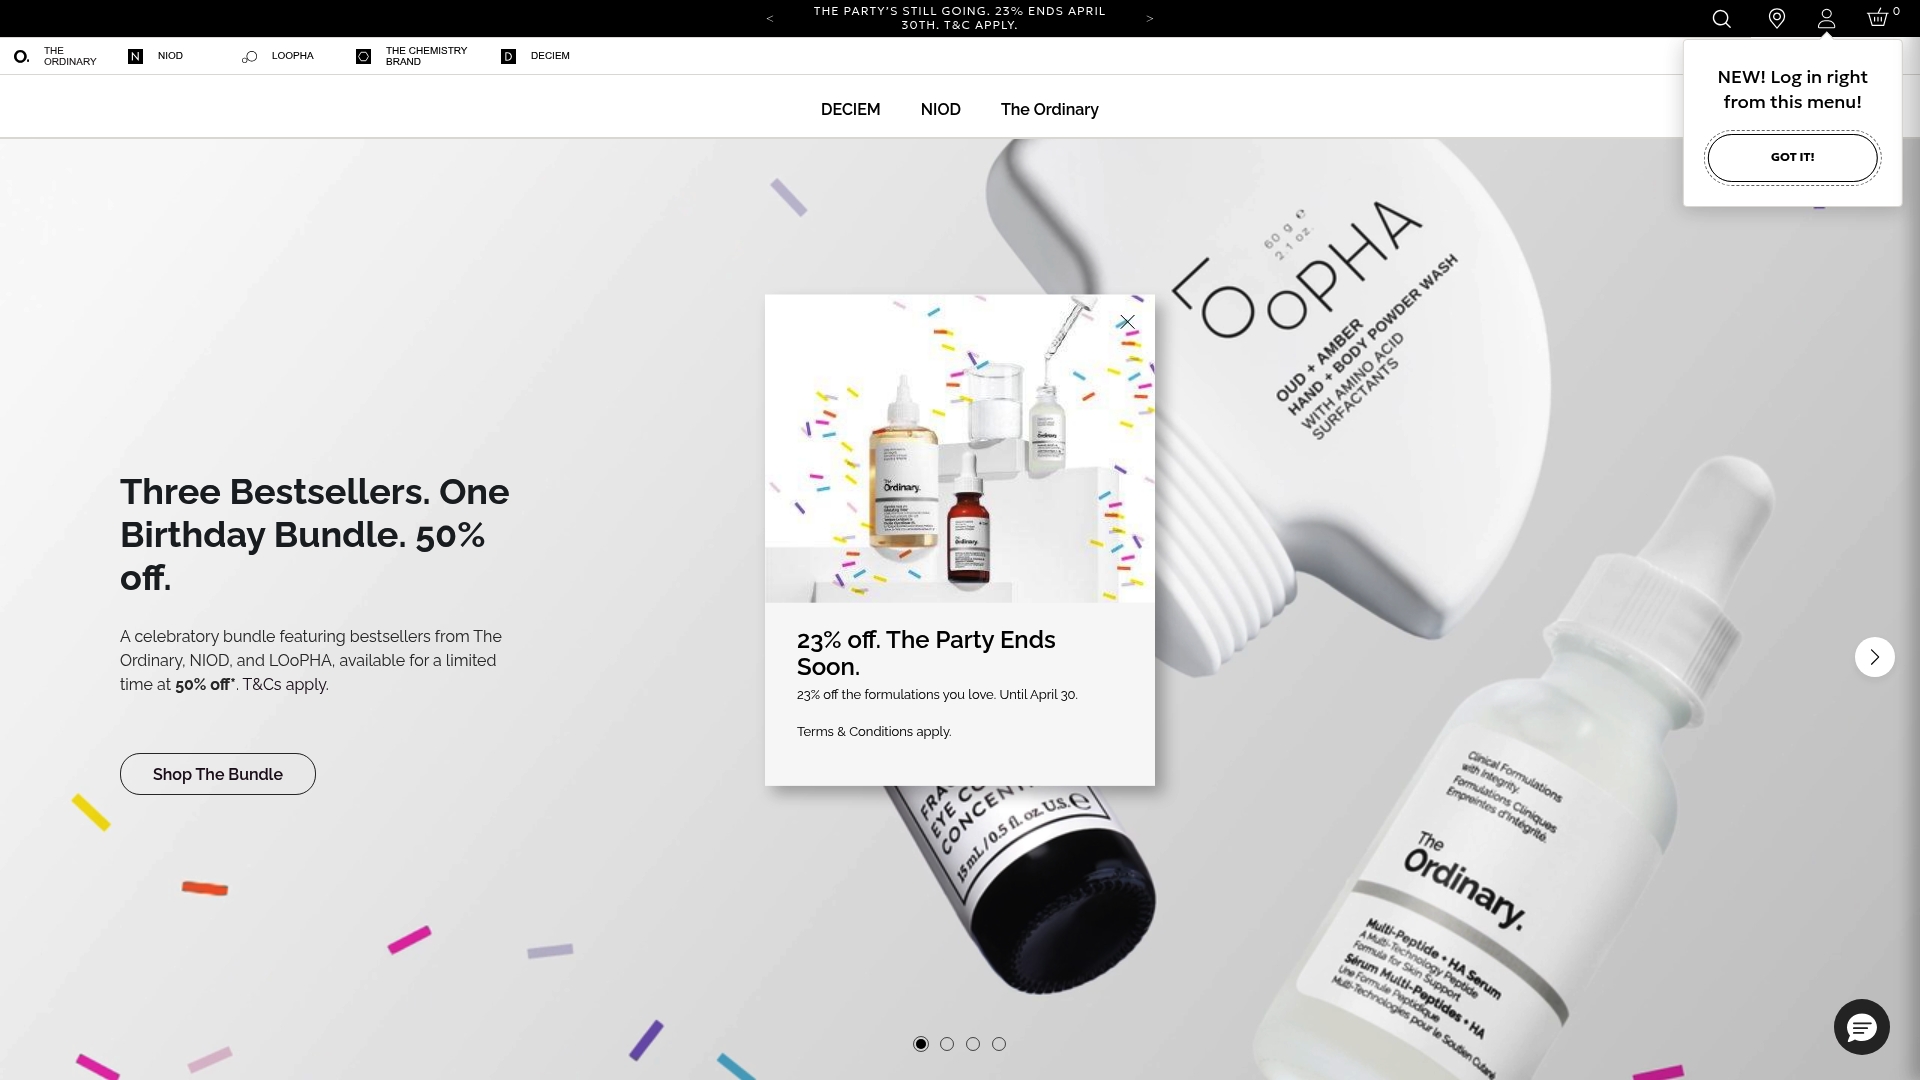The height and width of the screenshot is (1080, 1920).
Task: Select the second carousel dot
Action: 947,1044
